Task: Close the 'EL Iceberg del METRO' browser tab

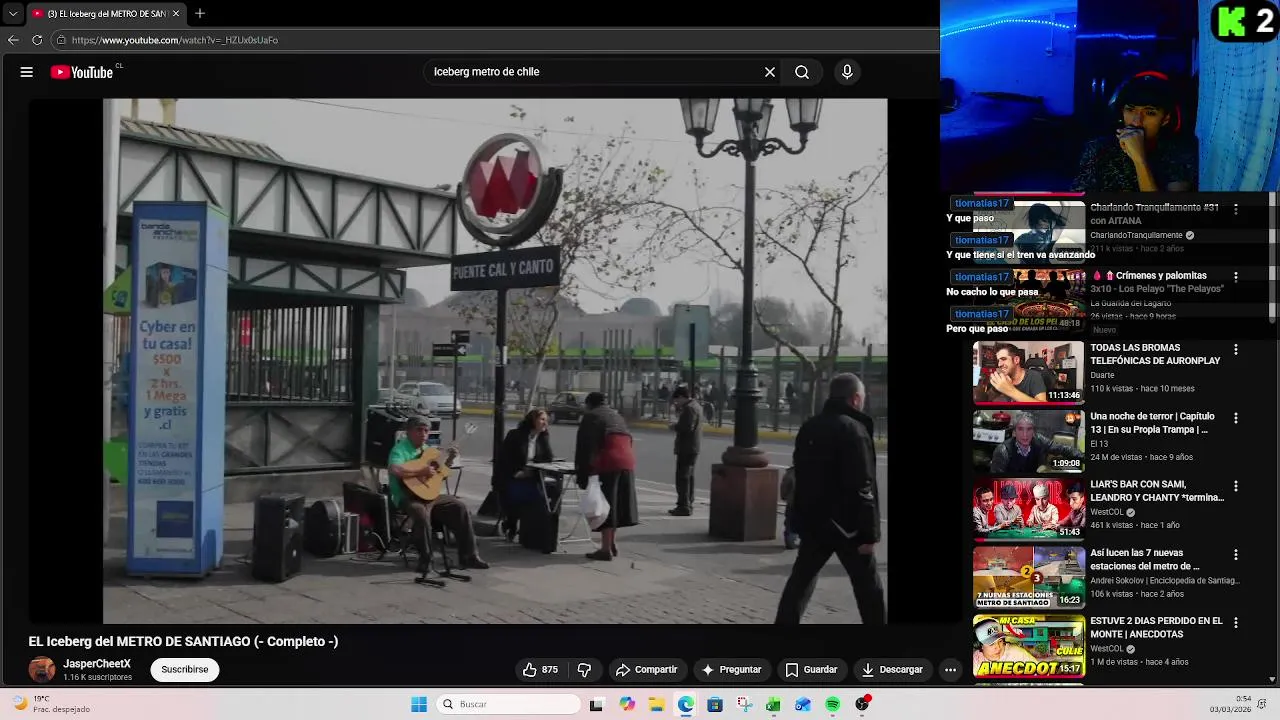Action: [x=176, y=14]
